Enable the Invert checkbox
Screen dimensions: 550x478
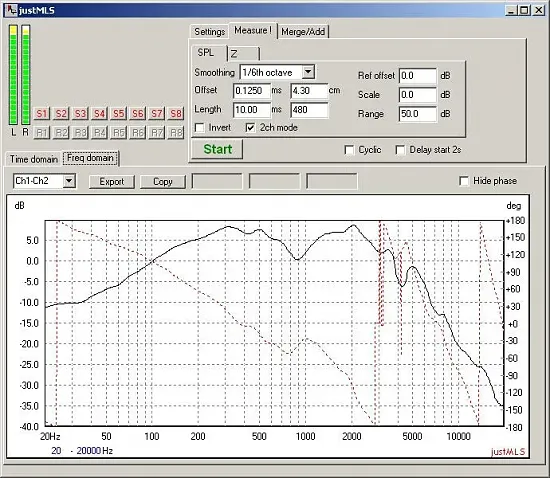200,128
